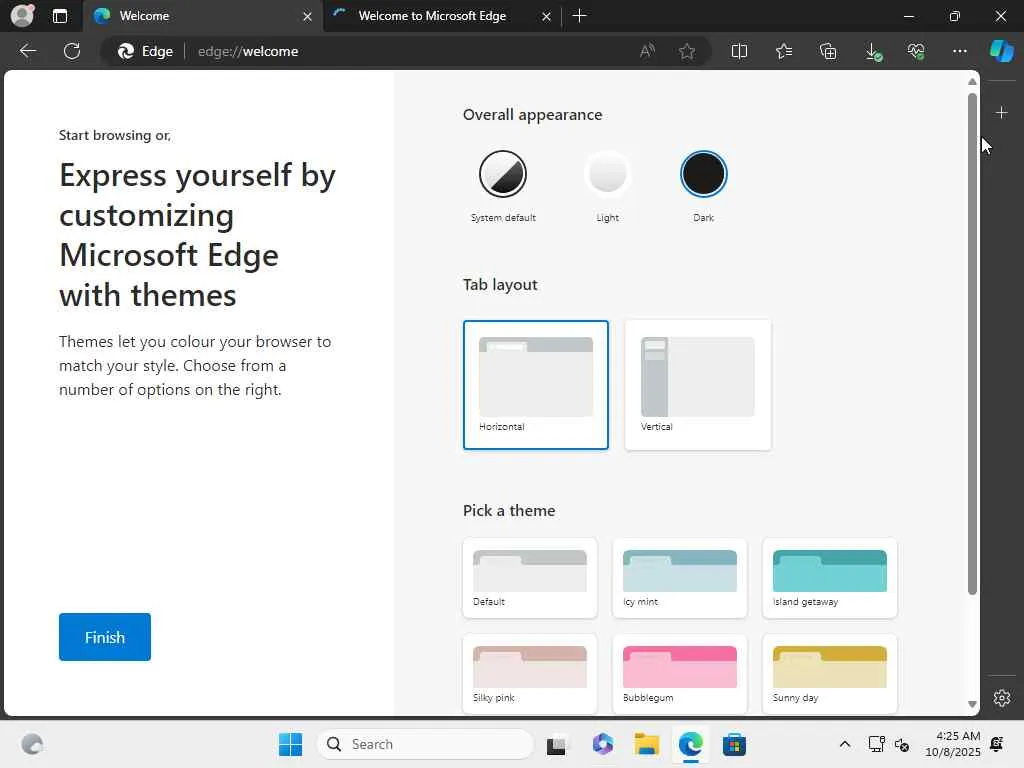Viewport: 1024px width, 768px height.
Task: Open the profile avatar in title bar
Action: (x=22, y=15)
